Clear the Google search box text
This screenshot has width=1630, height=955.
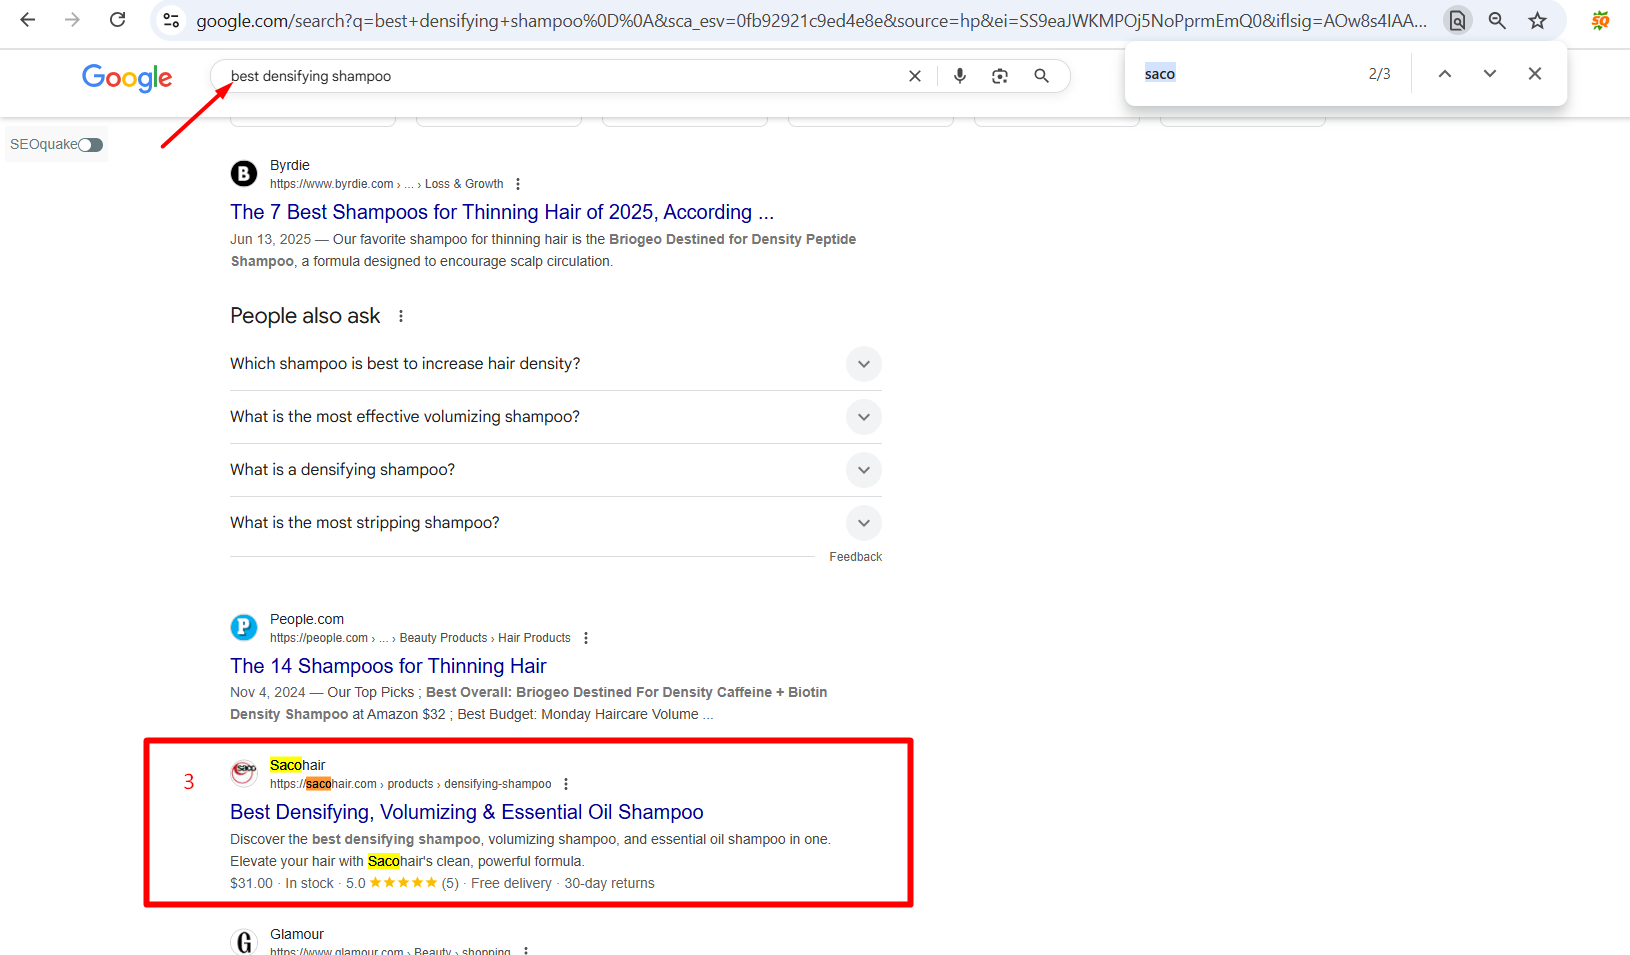(914, 76)
